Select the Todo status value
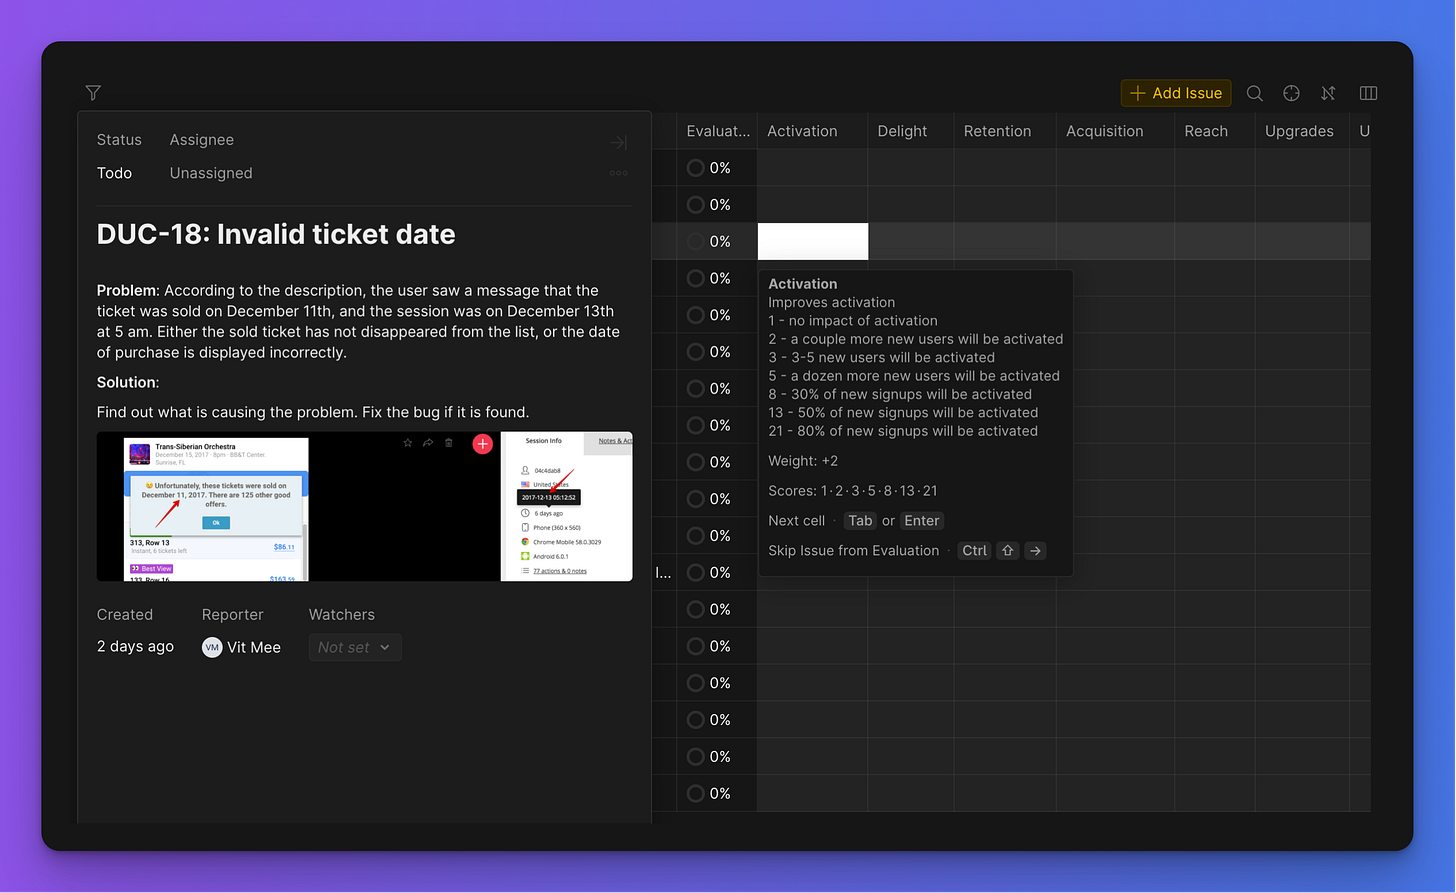The width and height of the screenshot is (1456, 893). click(114, 173)
